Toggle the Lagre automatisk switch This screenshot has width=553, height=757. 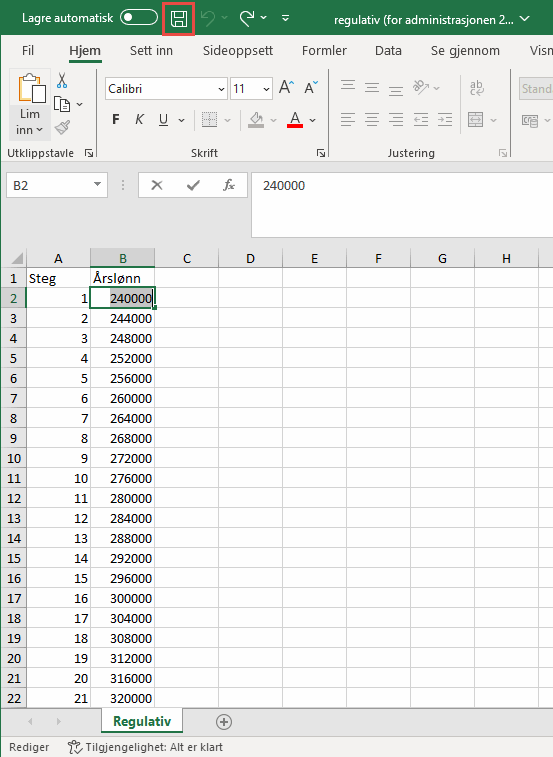click(139, 18)
